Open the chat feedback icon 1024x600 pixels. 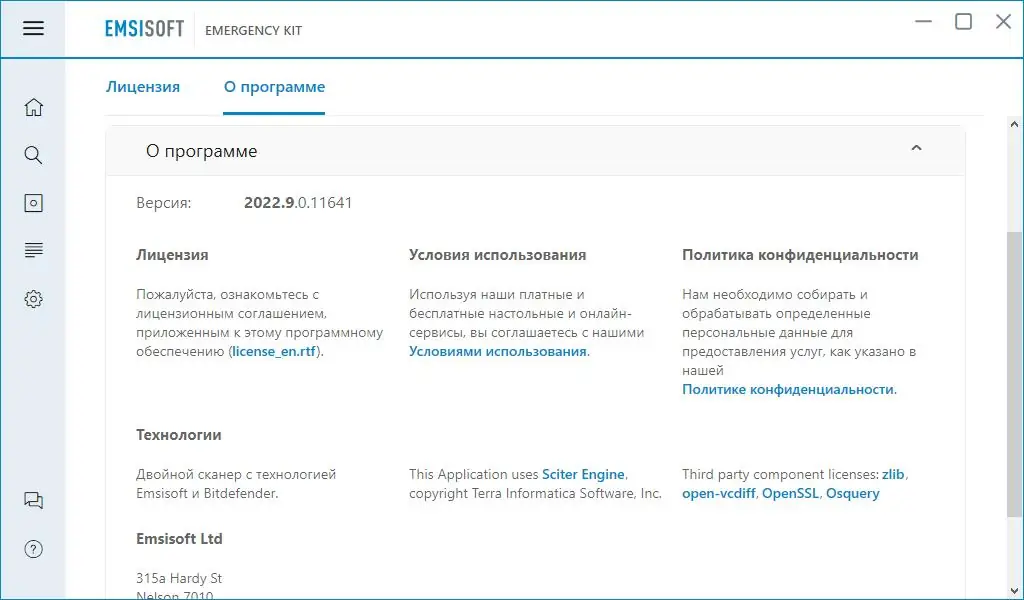click(x=33, y=500)
